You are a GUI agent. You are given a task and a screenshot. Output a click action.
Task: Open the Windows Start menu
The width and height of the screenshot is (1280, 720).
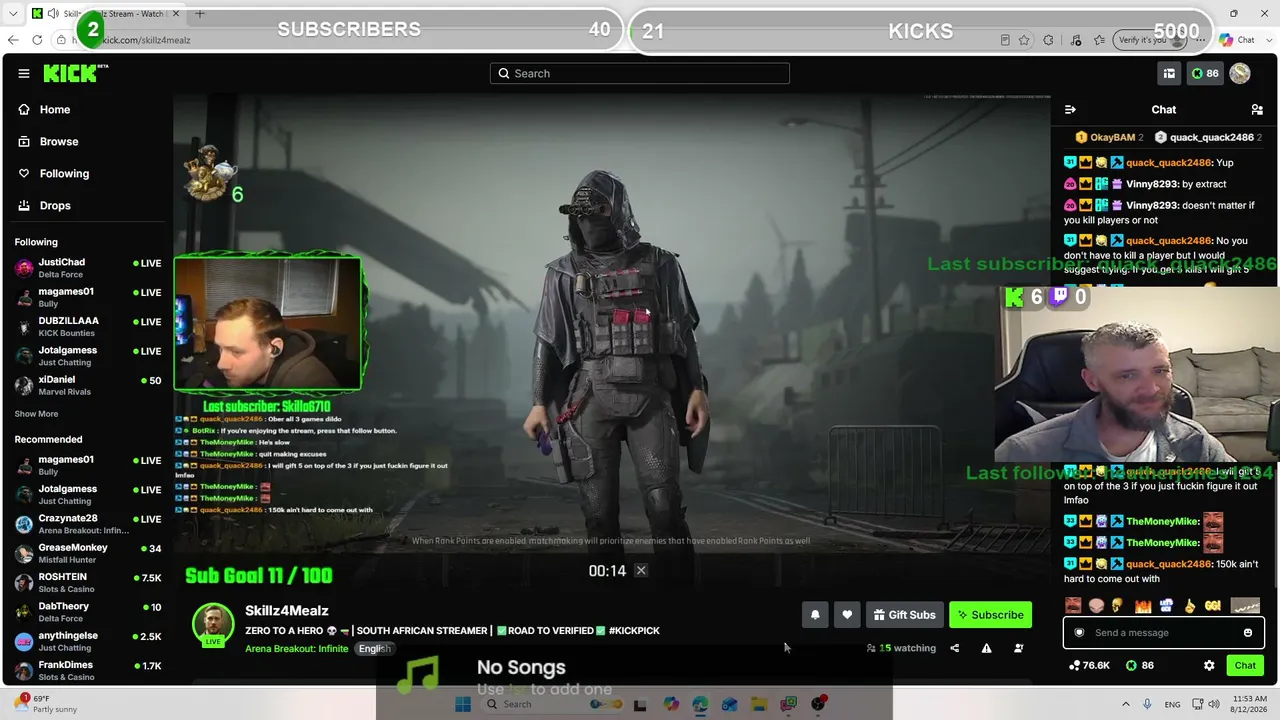coord(462,704)
